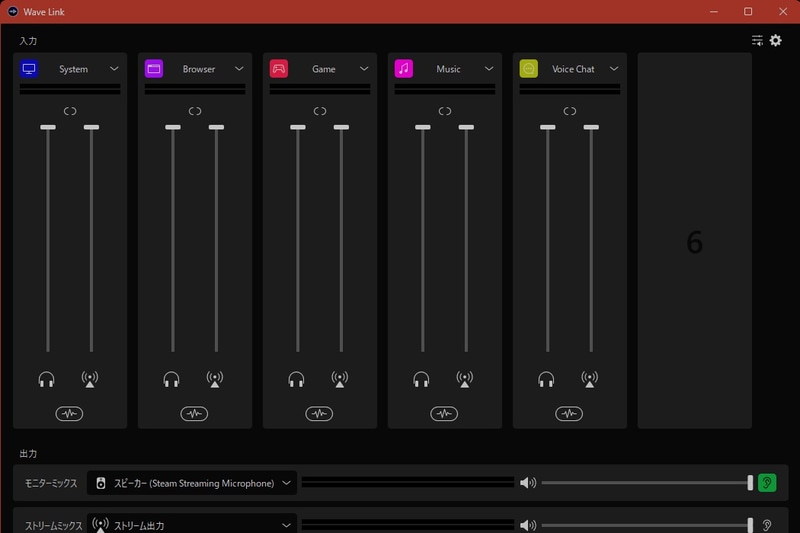Minimize the Wave Link window

(714, 11)
